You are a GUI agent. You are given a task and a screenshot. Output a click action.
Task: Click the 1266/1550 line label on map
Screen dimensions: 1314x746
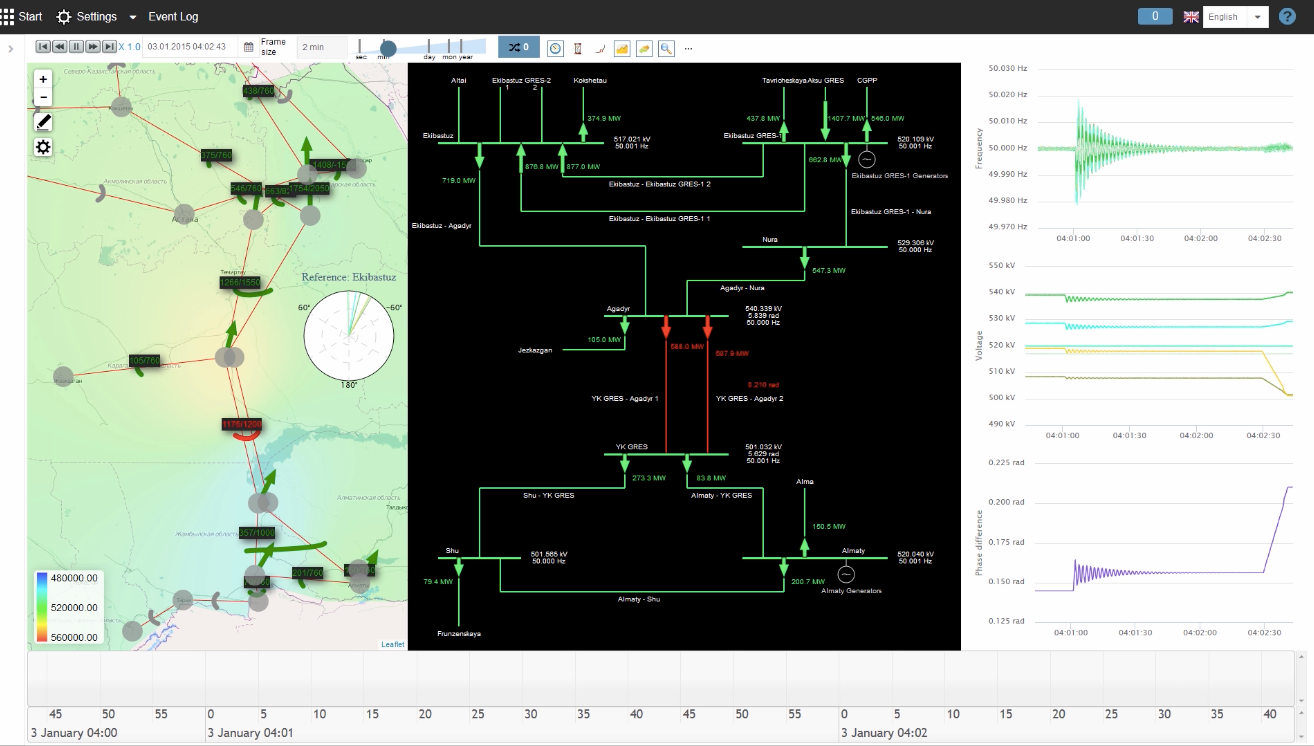pyautogui.click(x=240, y=283)
